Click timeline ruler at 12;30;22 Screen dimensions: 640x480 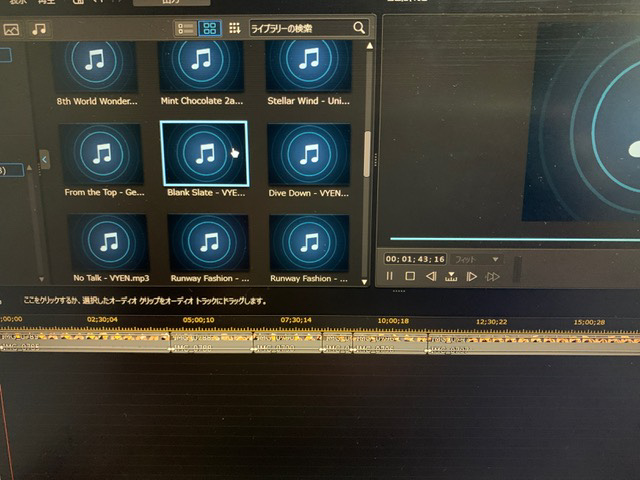click(x=491, y=322)
